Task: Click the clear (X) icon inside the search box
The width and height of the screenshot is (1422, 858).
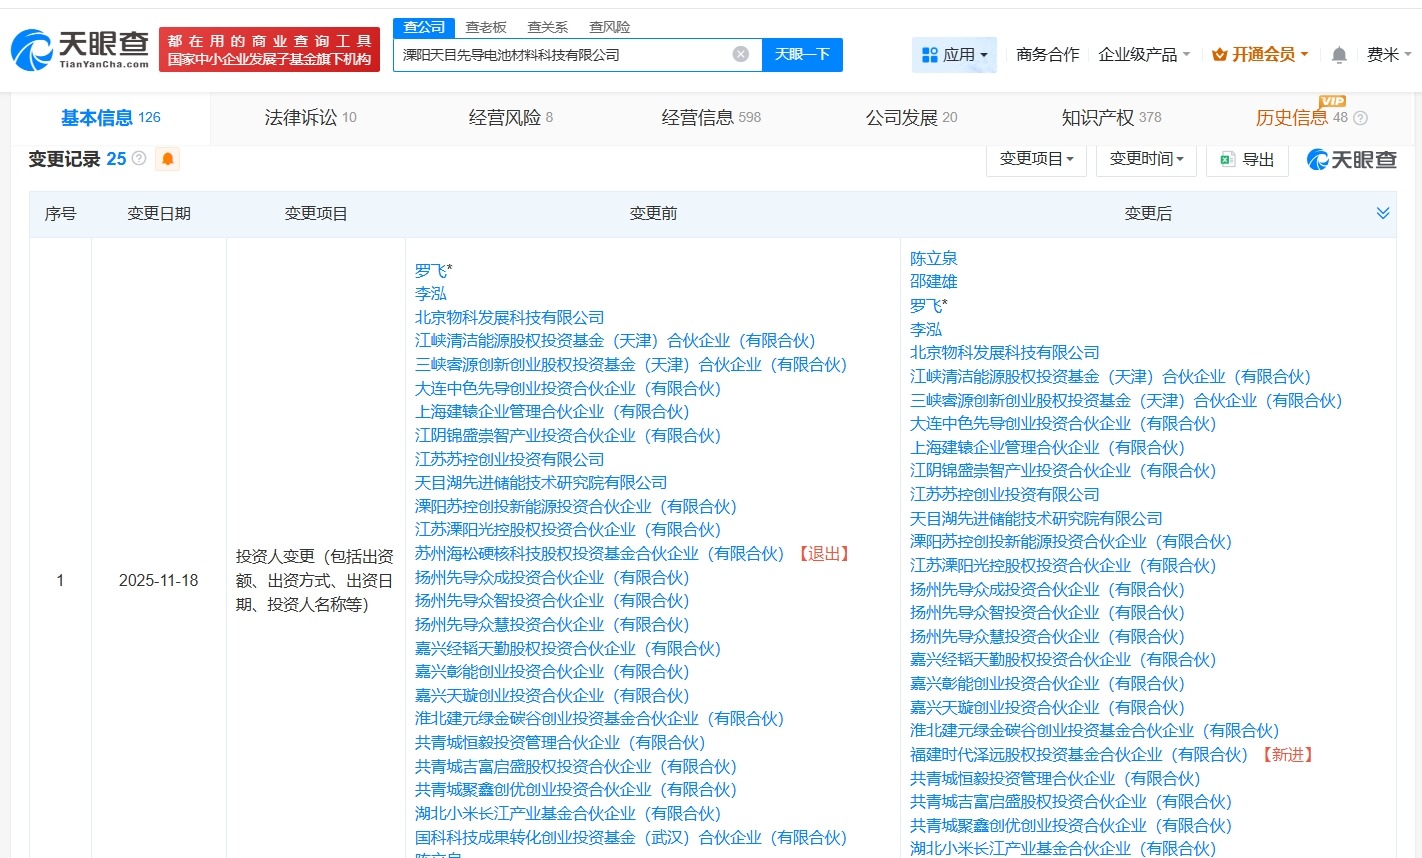Action: (740, 55)
